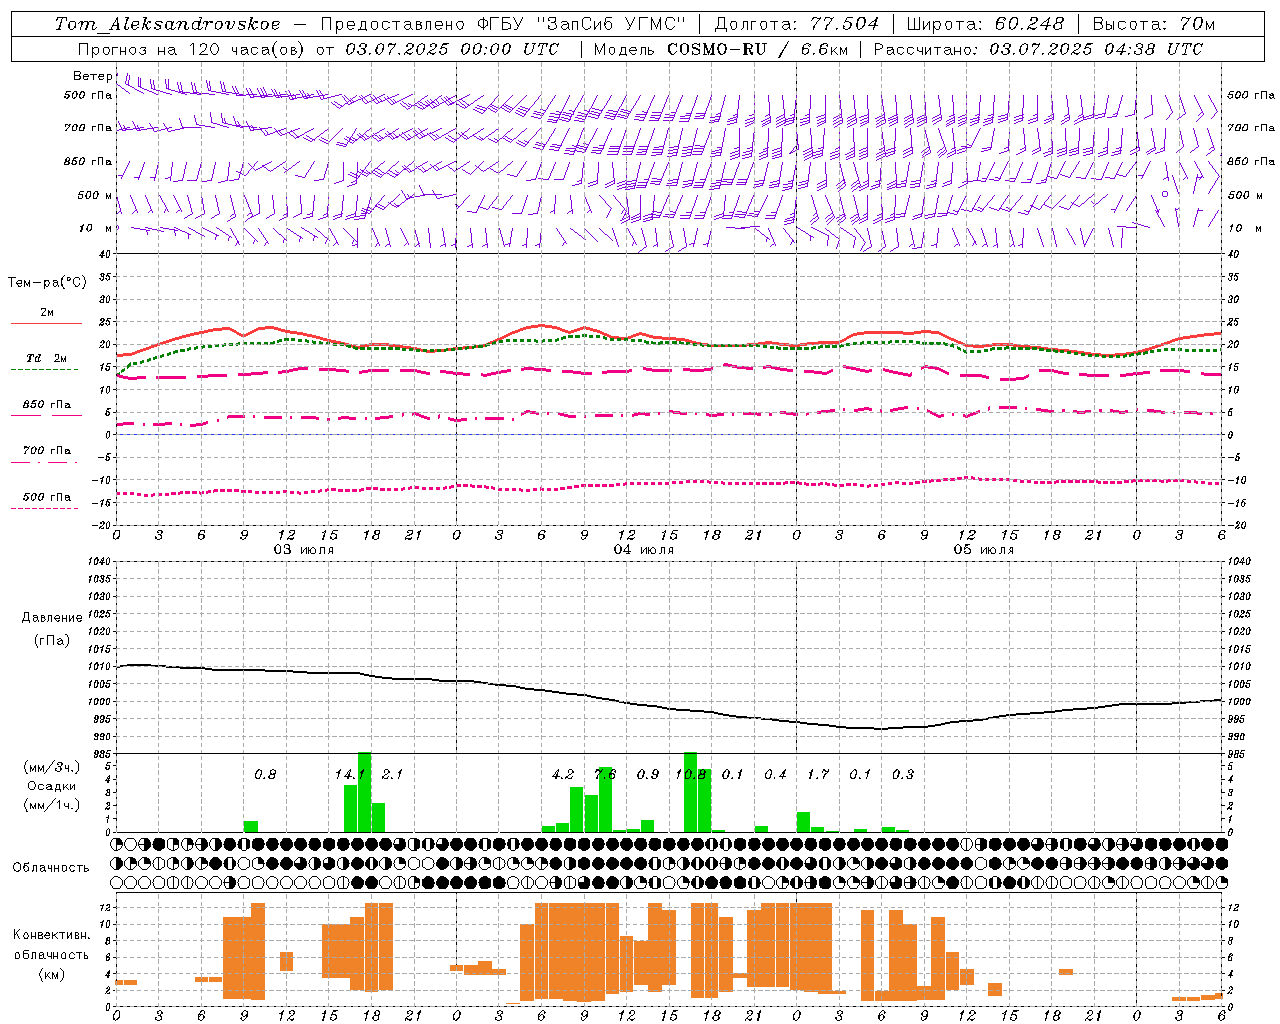Click the precipitation total 0.8
The image size is (1280, 1024).
pos(265,775)
